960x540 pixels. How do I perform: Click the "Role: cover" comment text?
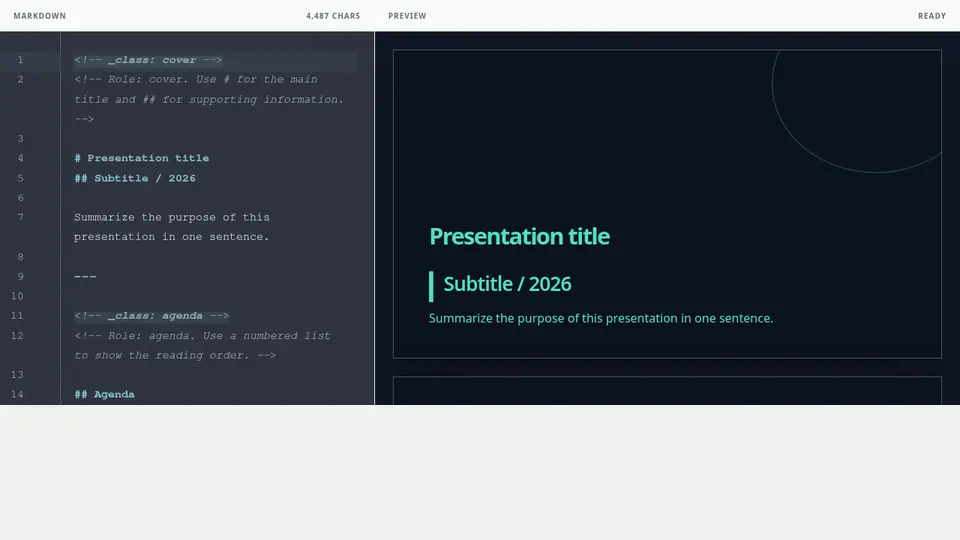coord(209,99)
